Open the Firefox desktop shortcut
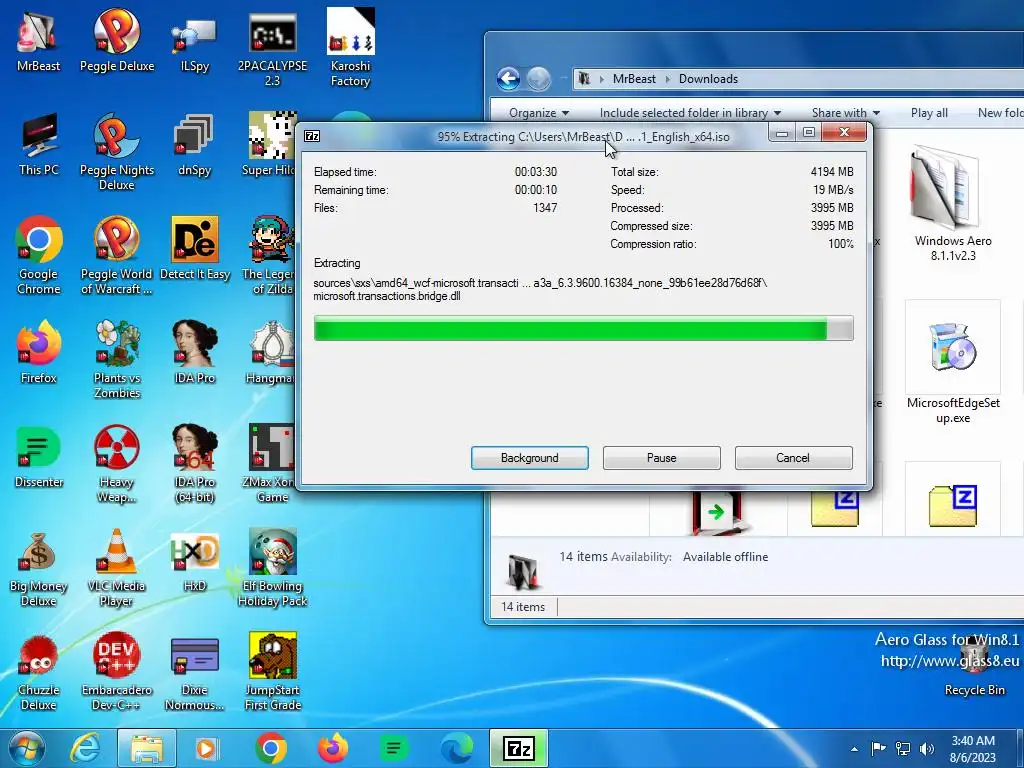1024x768 pixels. pos(39,353)
